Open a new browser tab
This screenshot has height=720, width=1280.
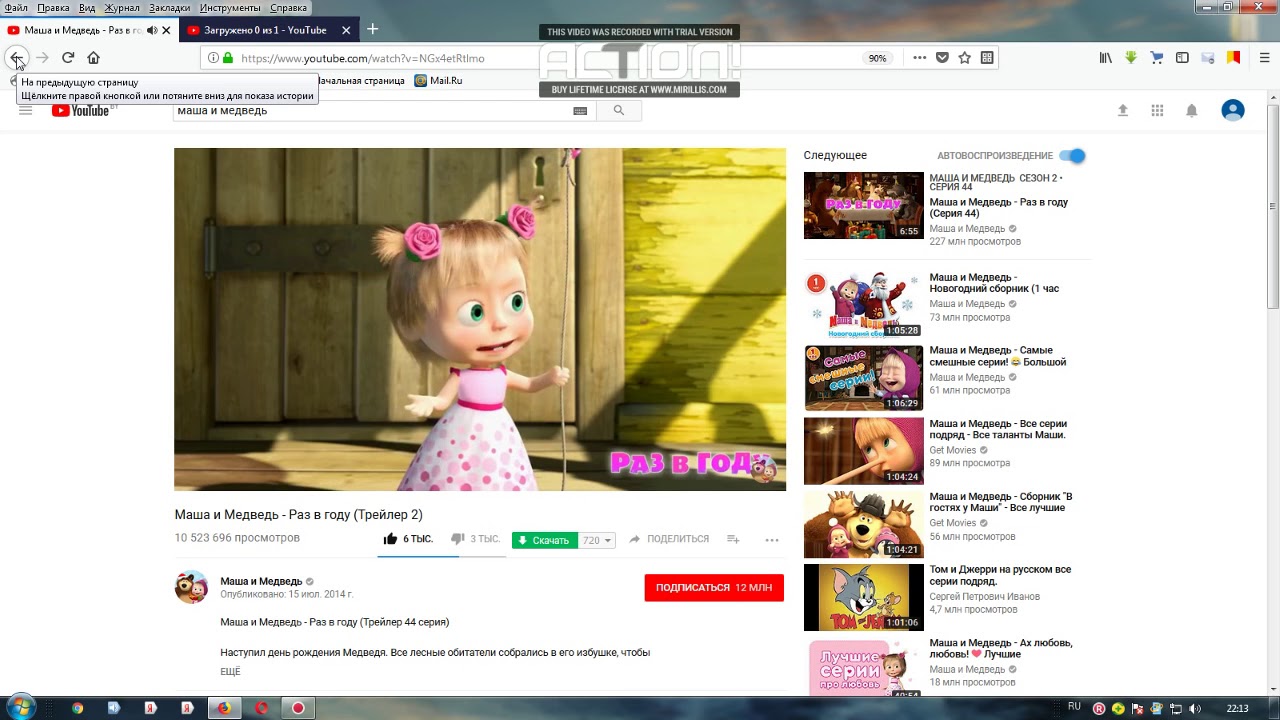click(x=372, y=29)
